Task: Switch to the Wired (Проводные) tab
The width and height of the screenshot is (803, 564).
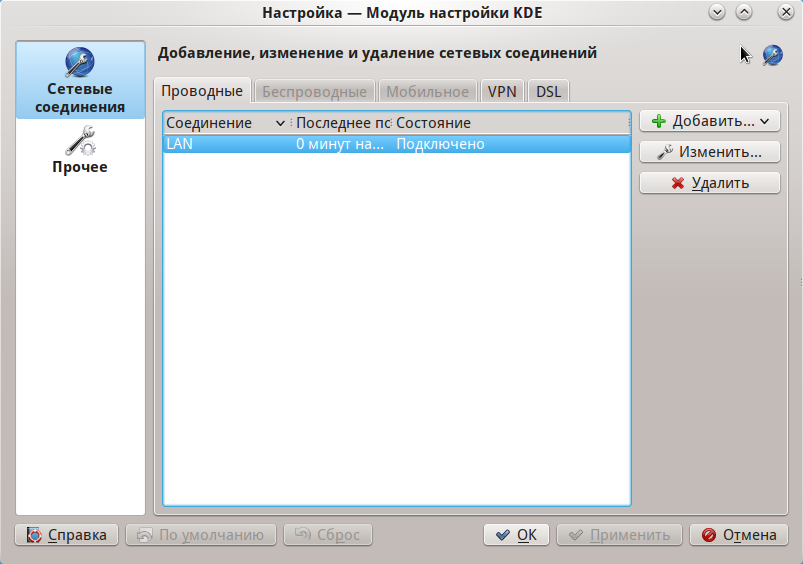Action: pos(203,91)
